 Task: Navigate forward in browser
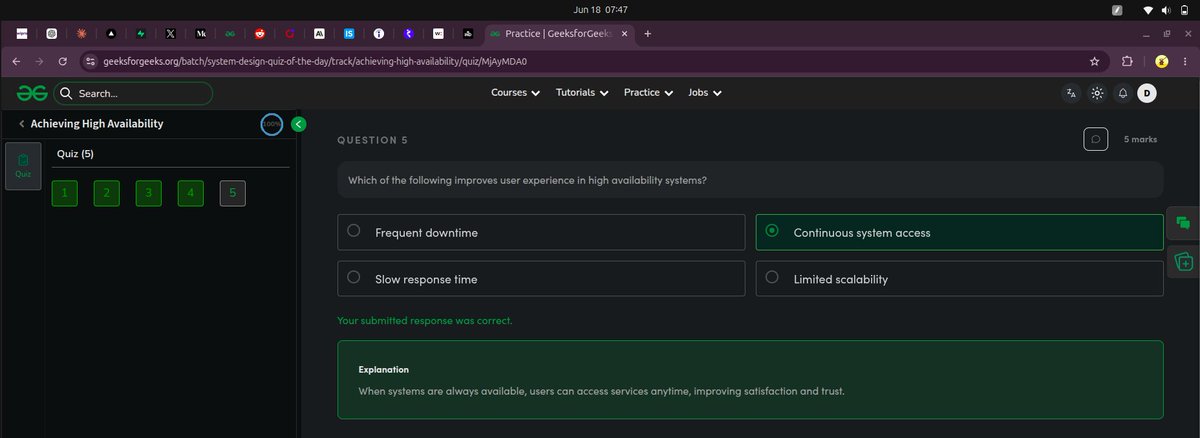pyautogui.click(x=39, y=61)
